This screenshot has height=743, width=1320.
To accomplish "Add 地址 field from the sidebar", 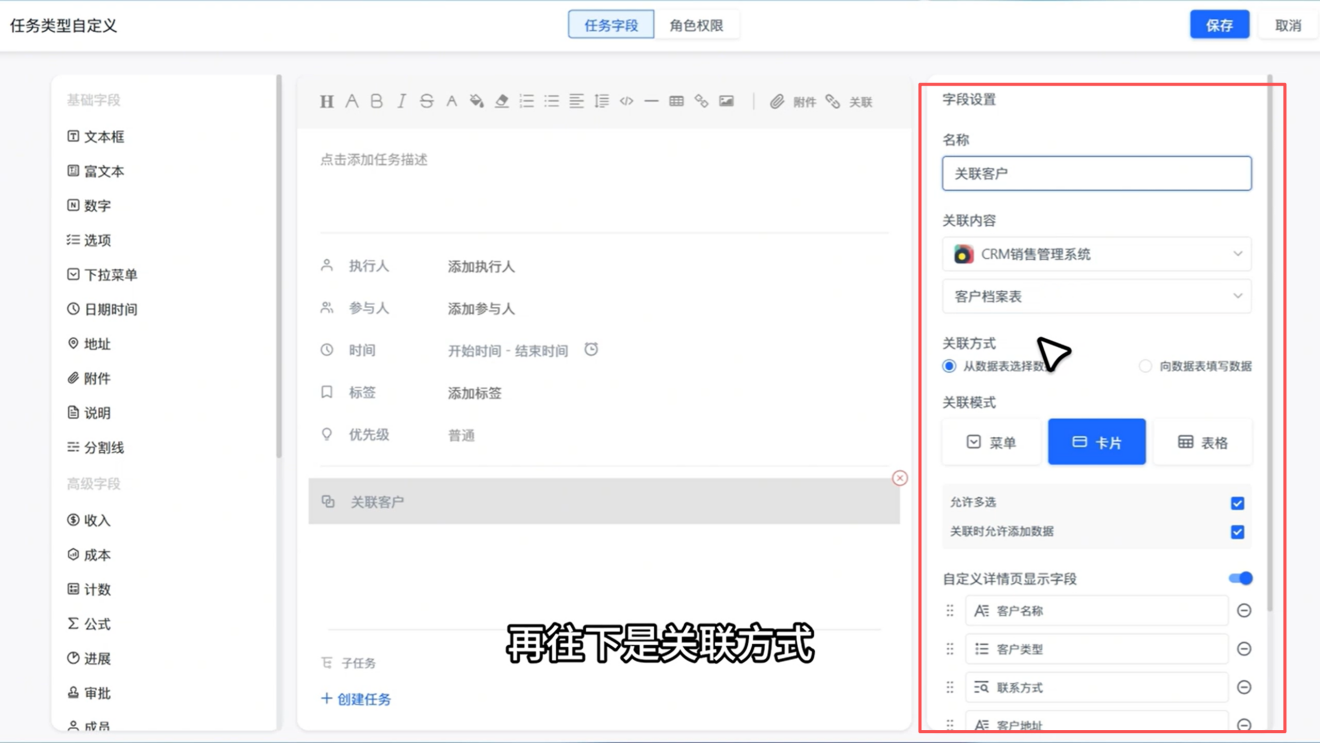I will (89, 343).
